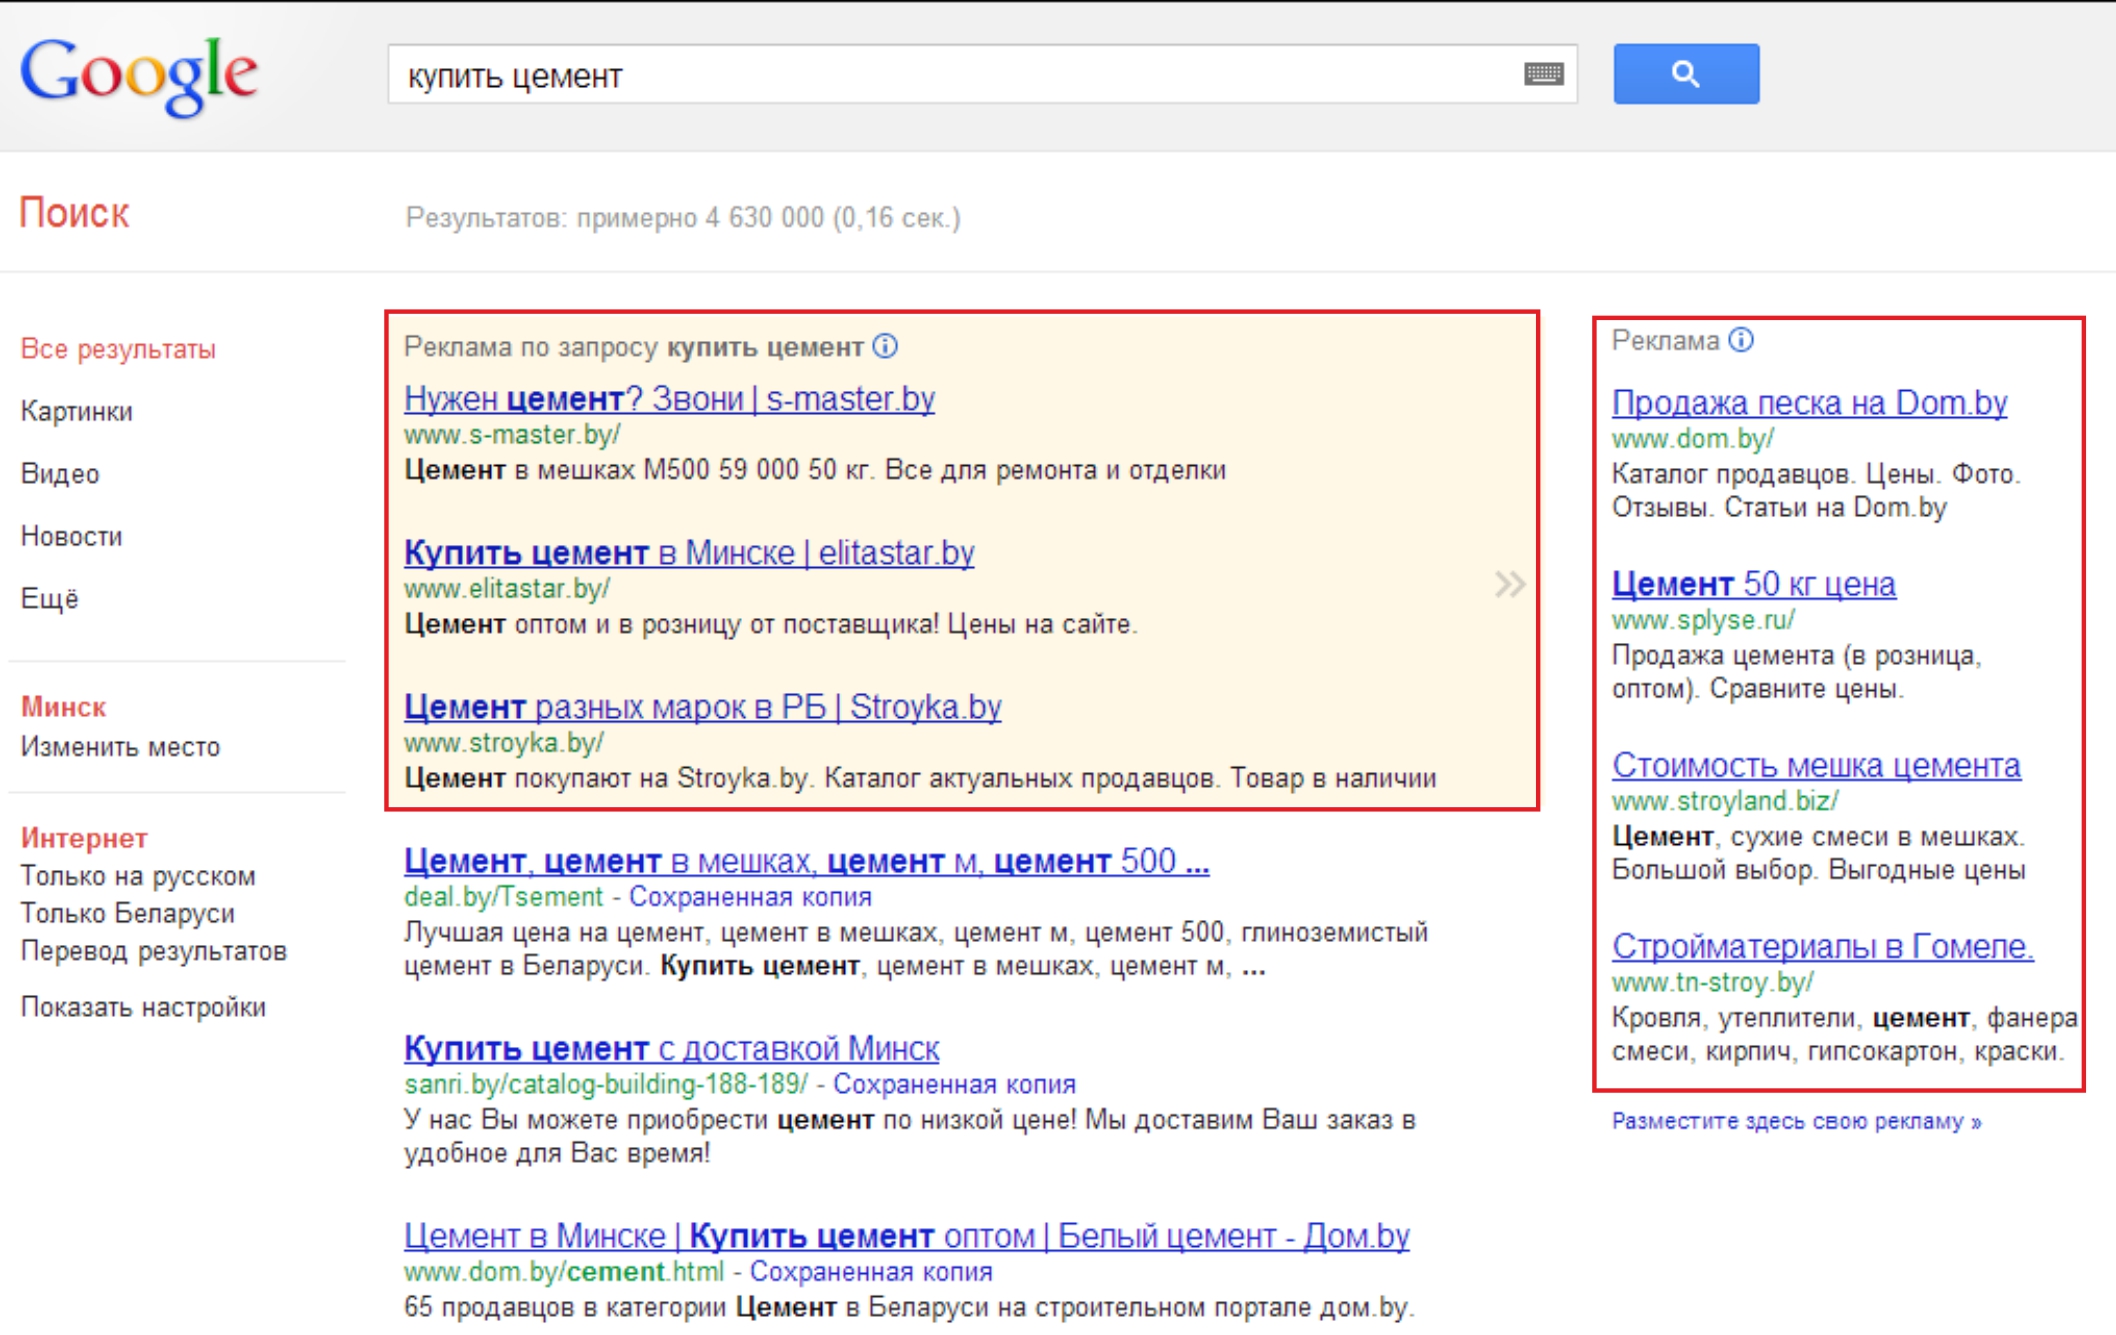Select Перевод результатов option
2116x1335 pixels.
[x=154, y=951]
